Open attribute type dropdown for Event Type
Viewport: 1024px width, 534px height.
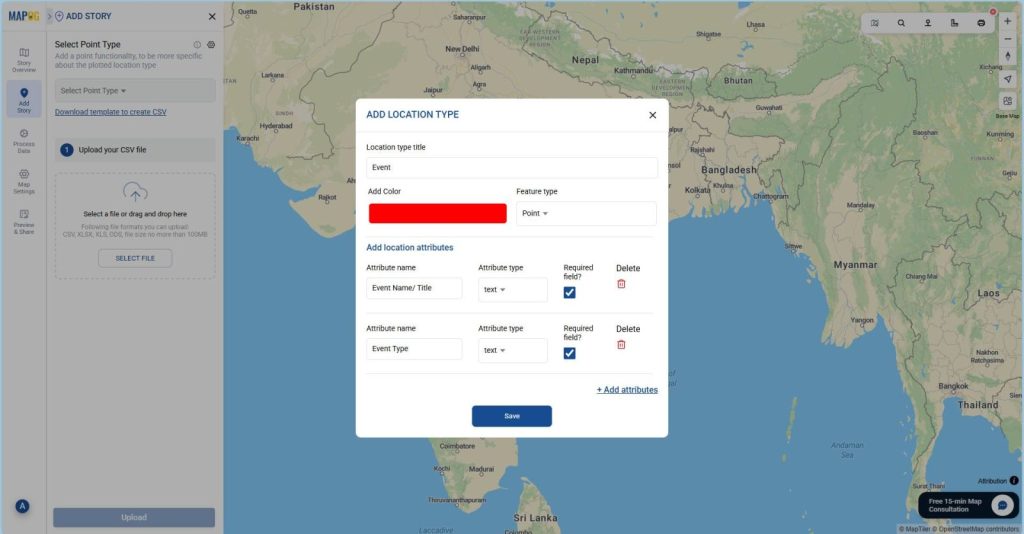[512, 351]
